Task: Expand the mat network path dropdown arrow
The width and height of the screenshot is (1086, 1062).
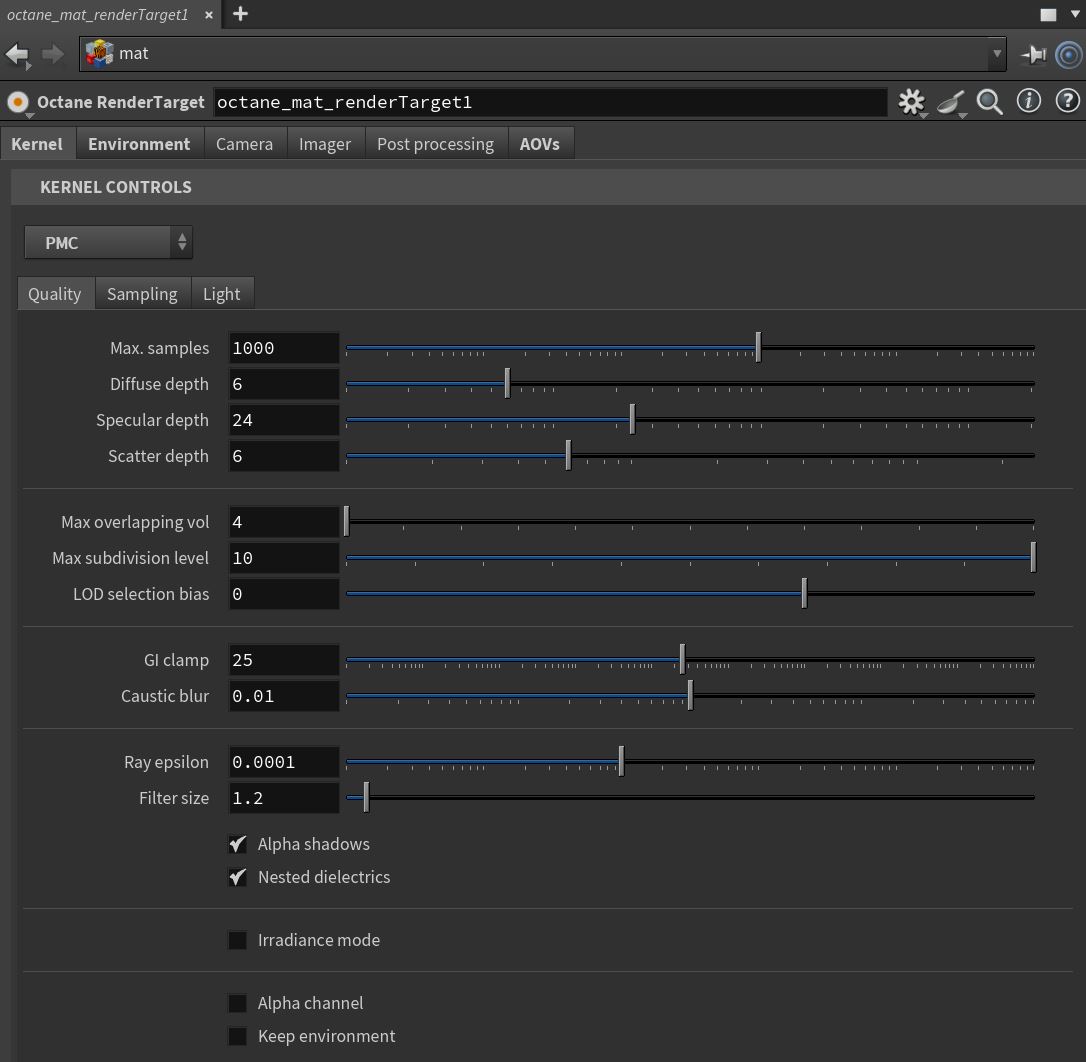Action: coord(996,54)
